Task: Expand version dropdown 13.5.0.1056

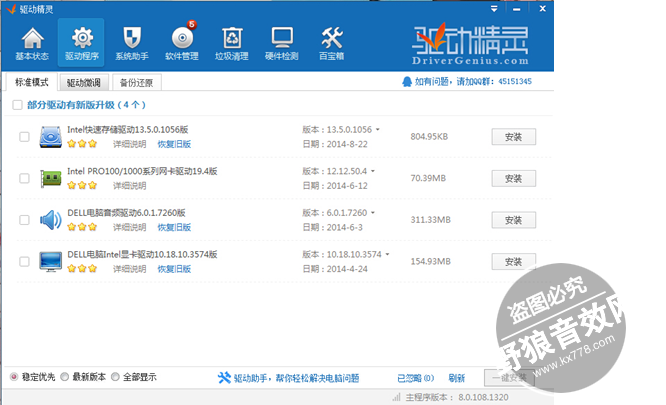Action: pos(378,129)
